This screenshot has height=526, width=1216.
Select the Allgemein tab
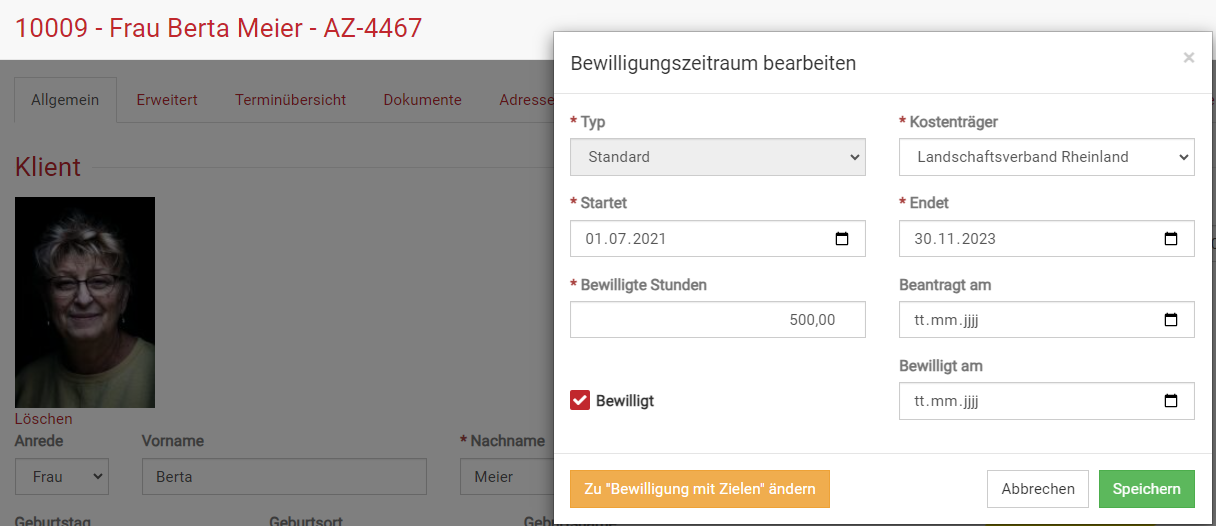click(x=65, y=100)
